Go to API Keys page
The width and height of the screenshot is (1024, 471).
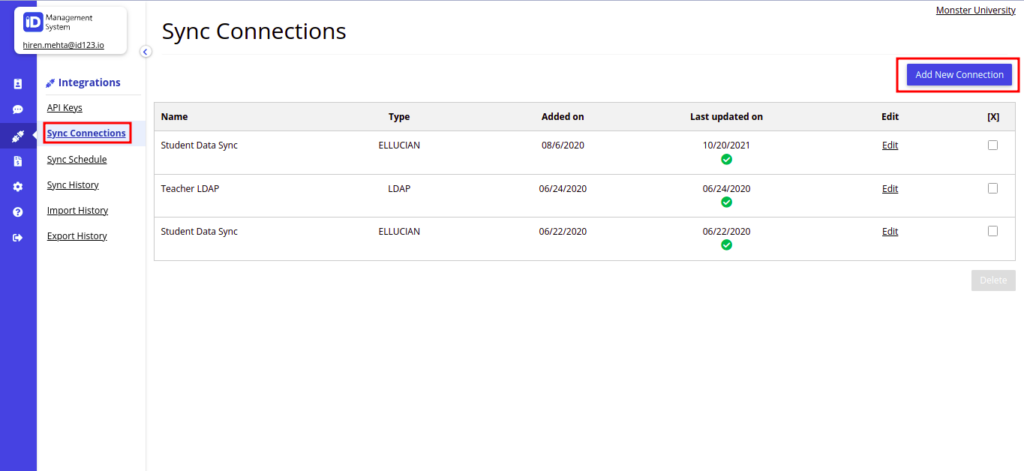[x=65, y=108]
